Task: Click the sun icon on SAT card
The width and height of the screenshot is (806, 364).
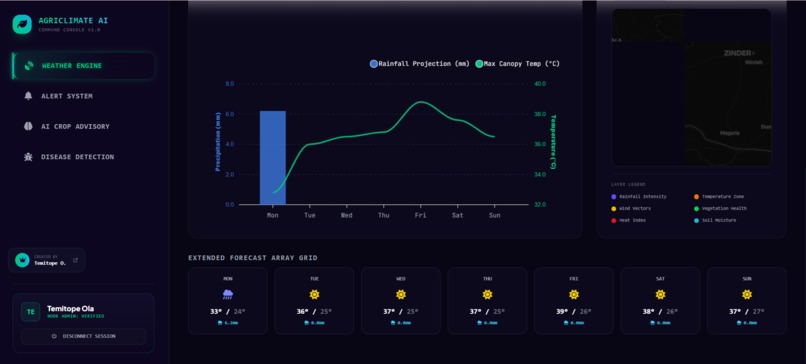Action: tap(661, 295)
